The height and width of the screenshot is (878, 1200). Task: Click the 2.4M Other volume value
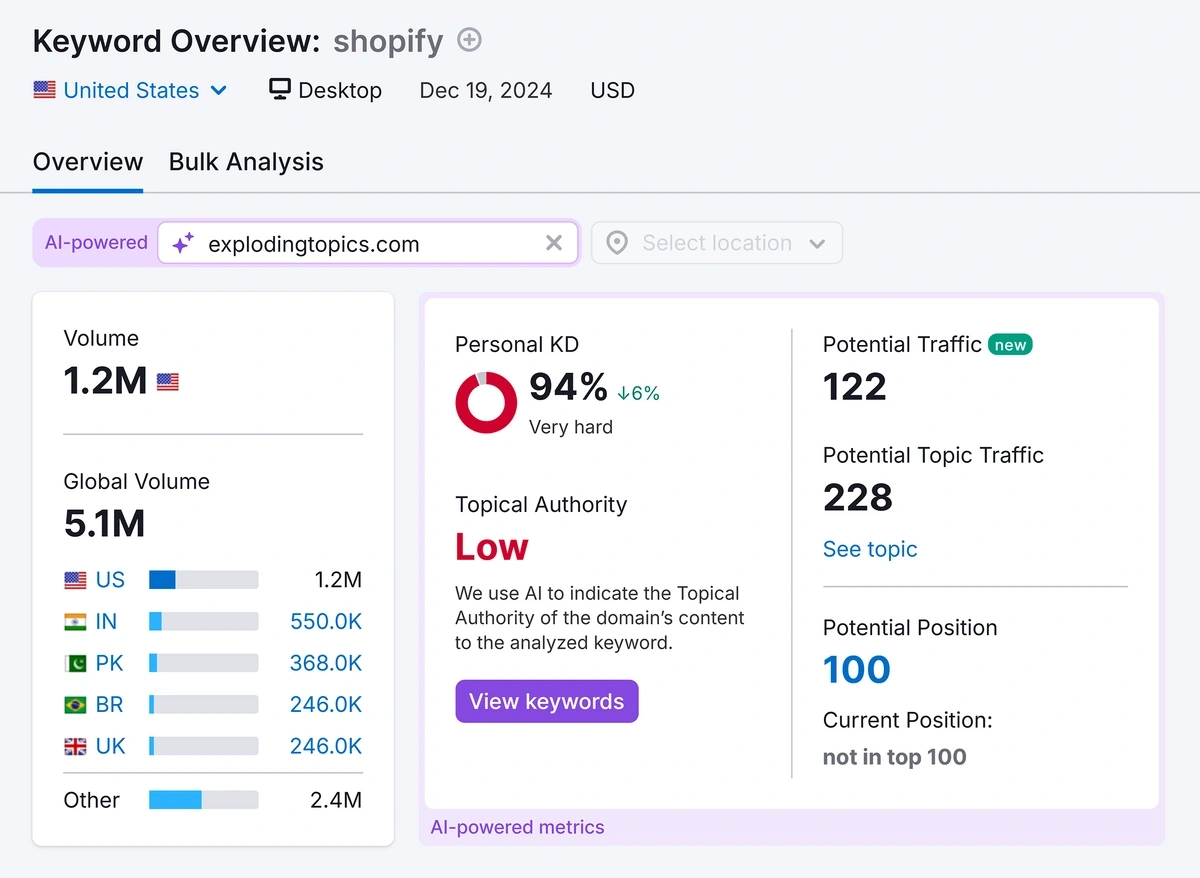337,800
